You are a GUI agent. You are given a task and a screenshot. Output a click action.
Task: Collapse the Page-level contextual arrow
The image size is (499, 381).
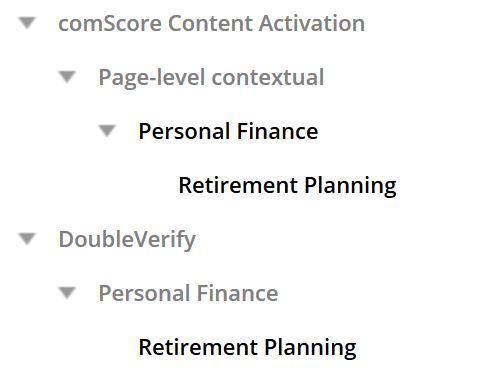pyautogui.click(x=67, y=77)
